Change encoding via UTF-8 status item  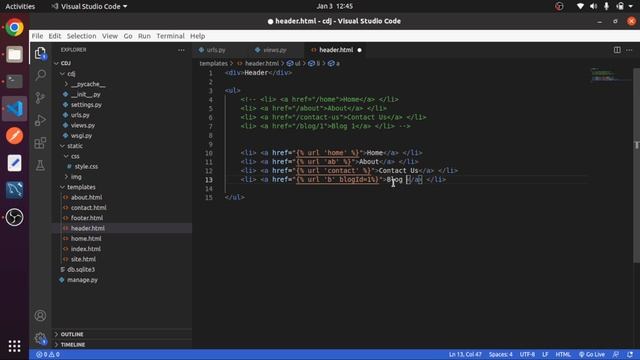tap(527, 354)
